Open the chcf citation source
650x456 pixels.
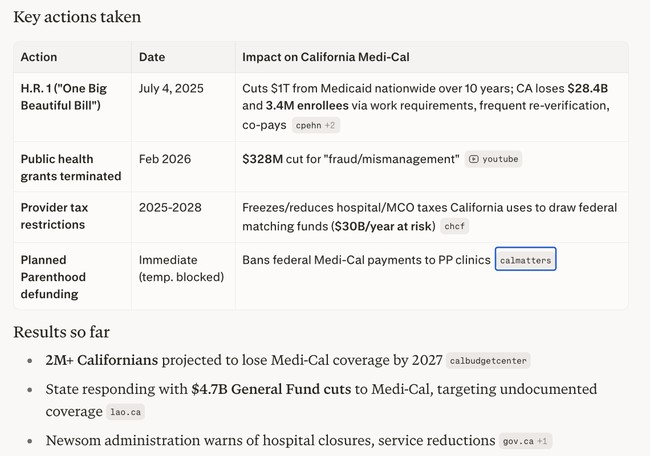pos(455,227)
